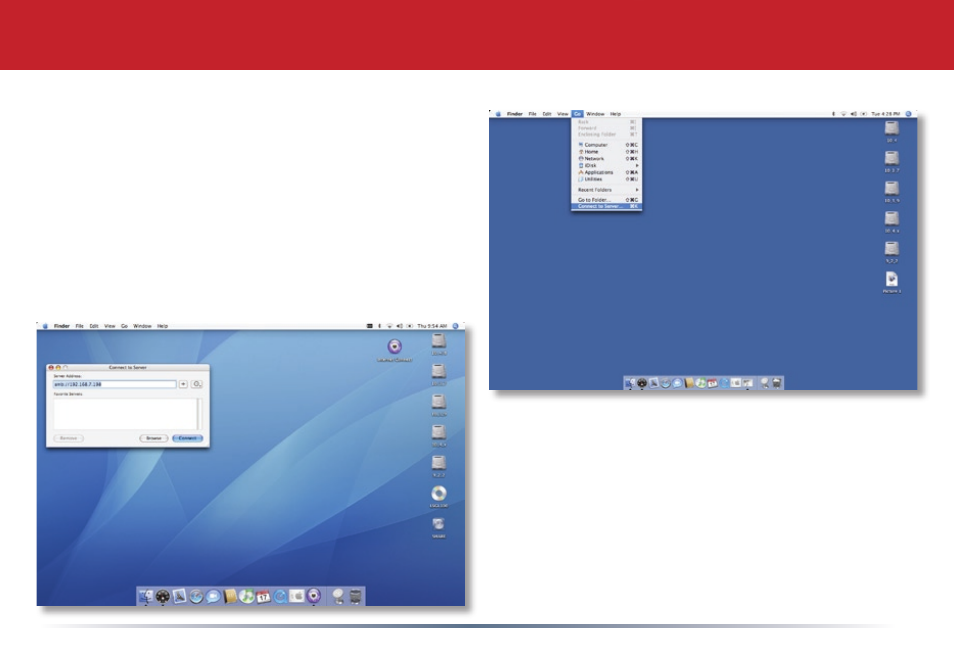Open Finder from the dock below Connect to Server
This screenshot has height=660, width=954.
pos(146,597)
